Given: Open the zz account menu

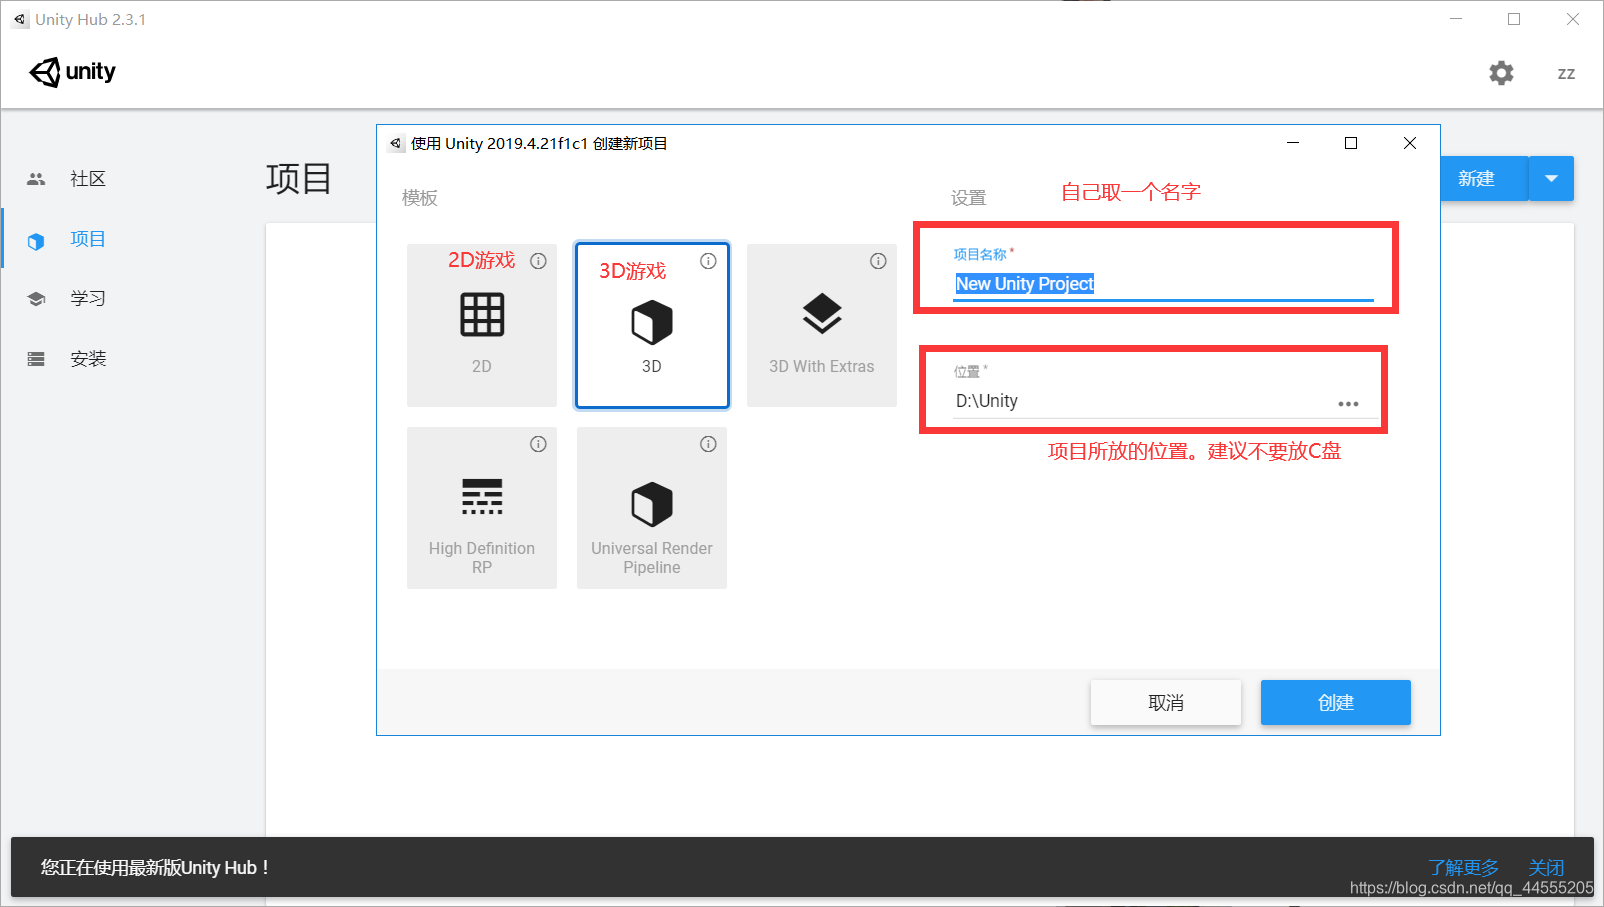Looking at the screenshot, I should [1566, 73].
